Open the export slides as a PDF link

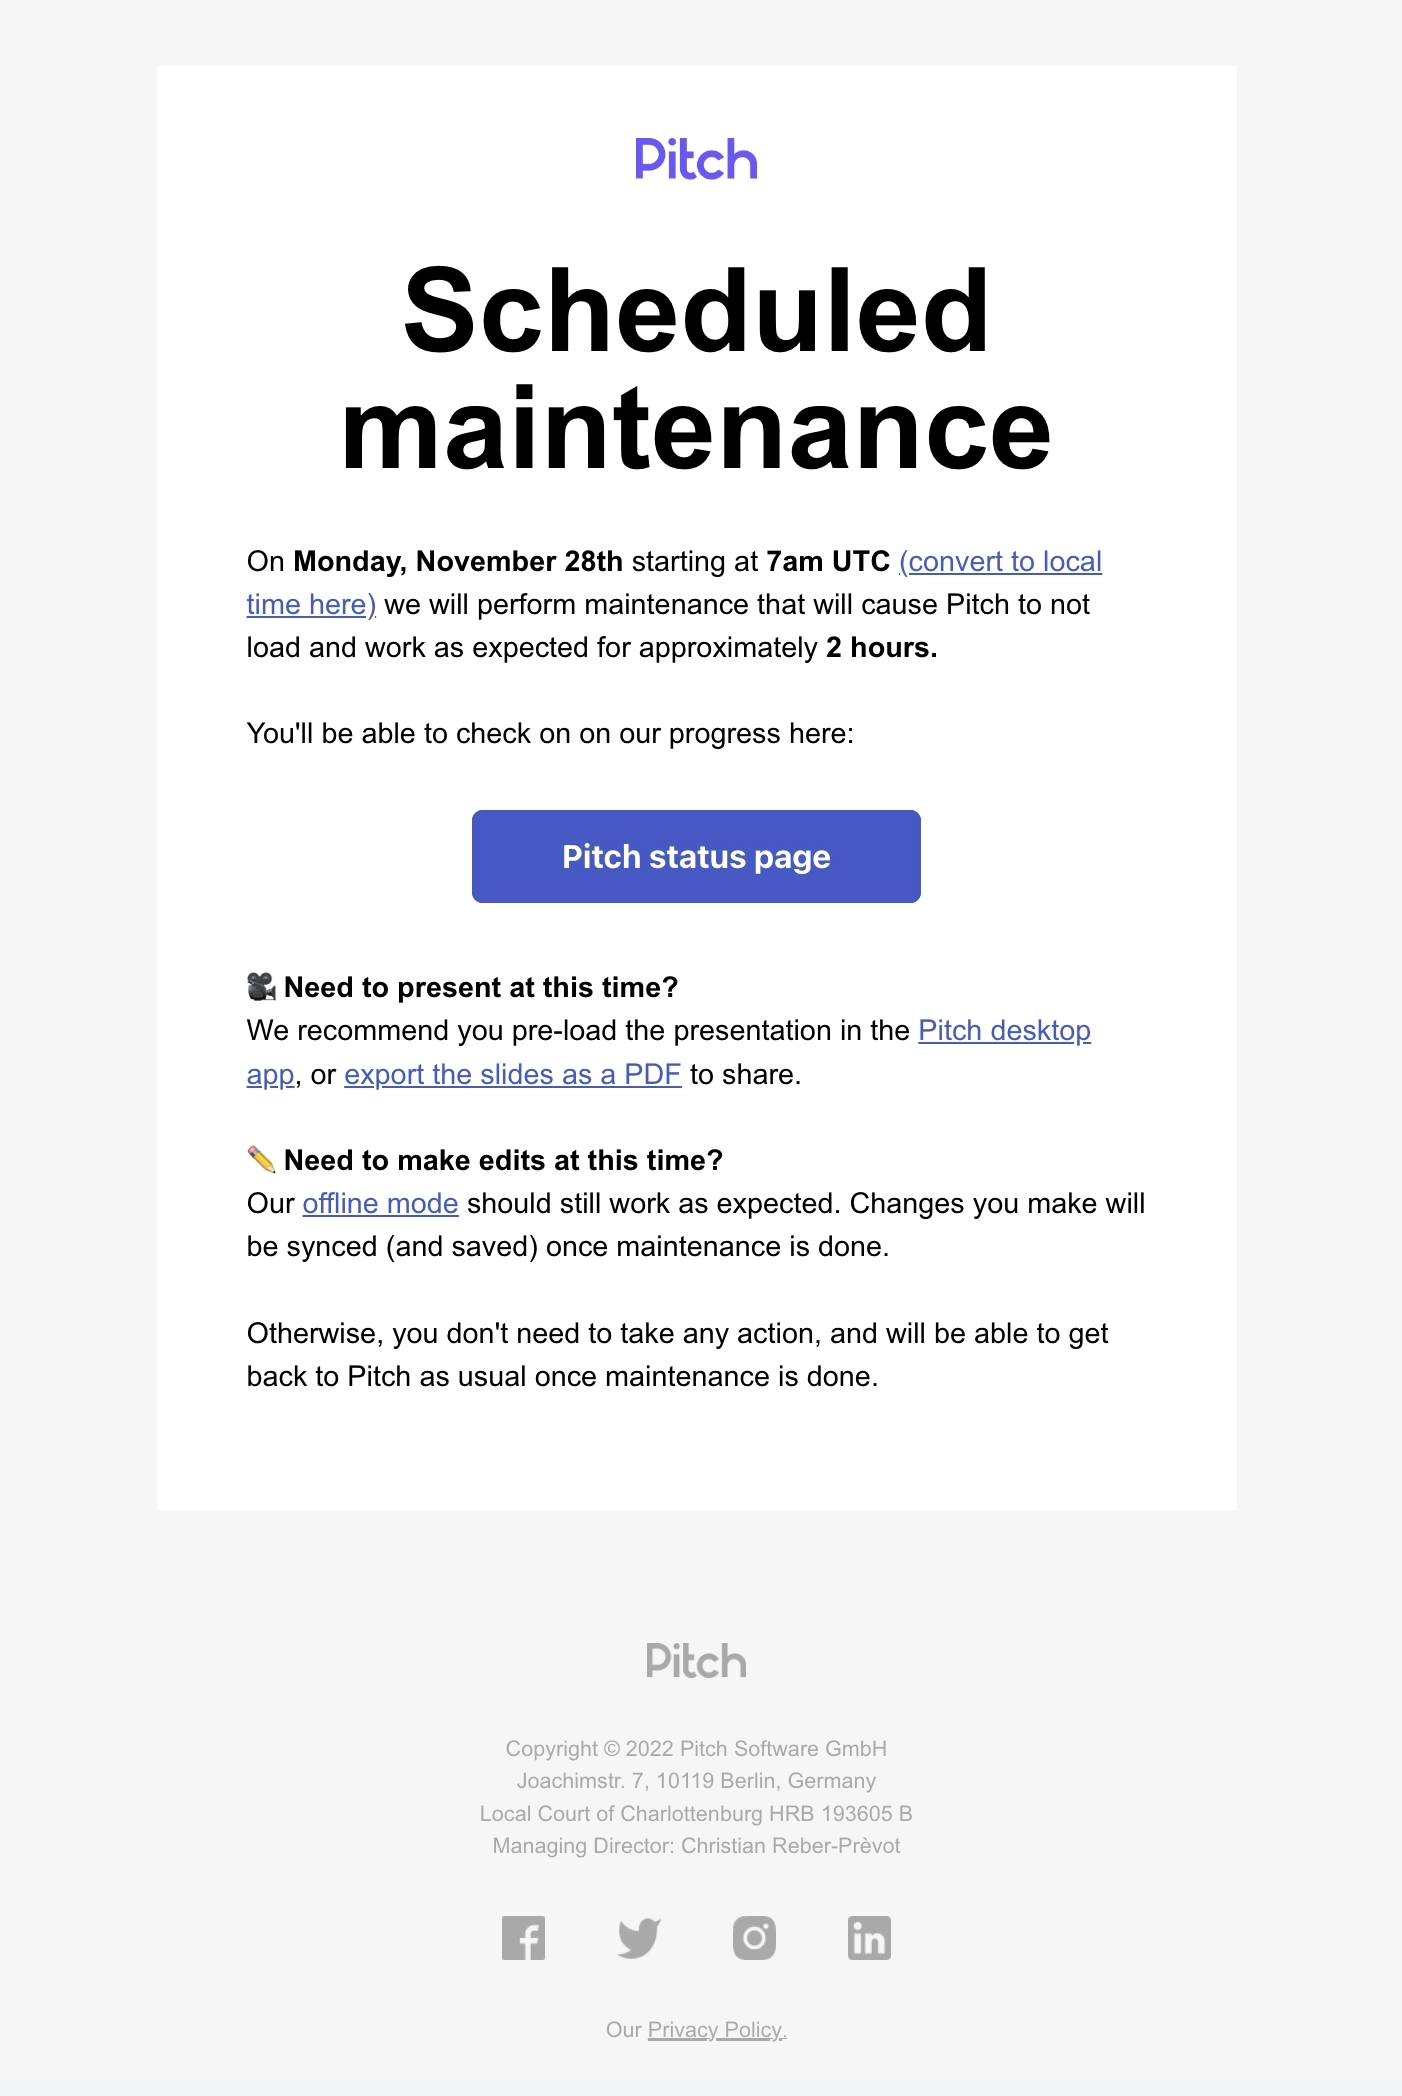click(513, 1074)
